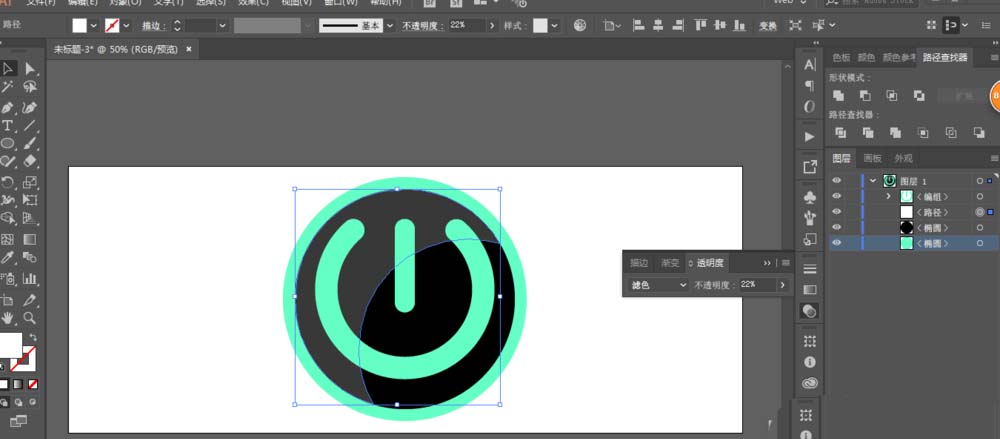
Task: Click the Intersect shape mode icon
Action: coord(892,96)
